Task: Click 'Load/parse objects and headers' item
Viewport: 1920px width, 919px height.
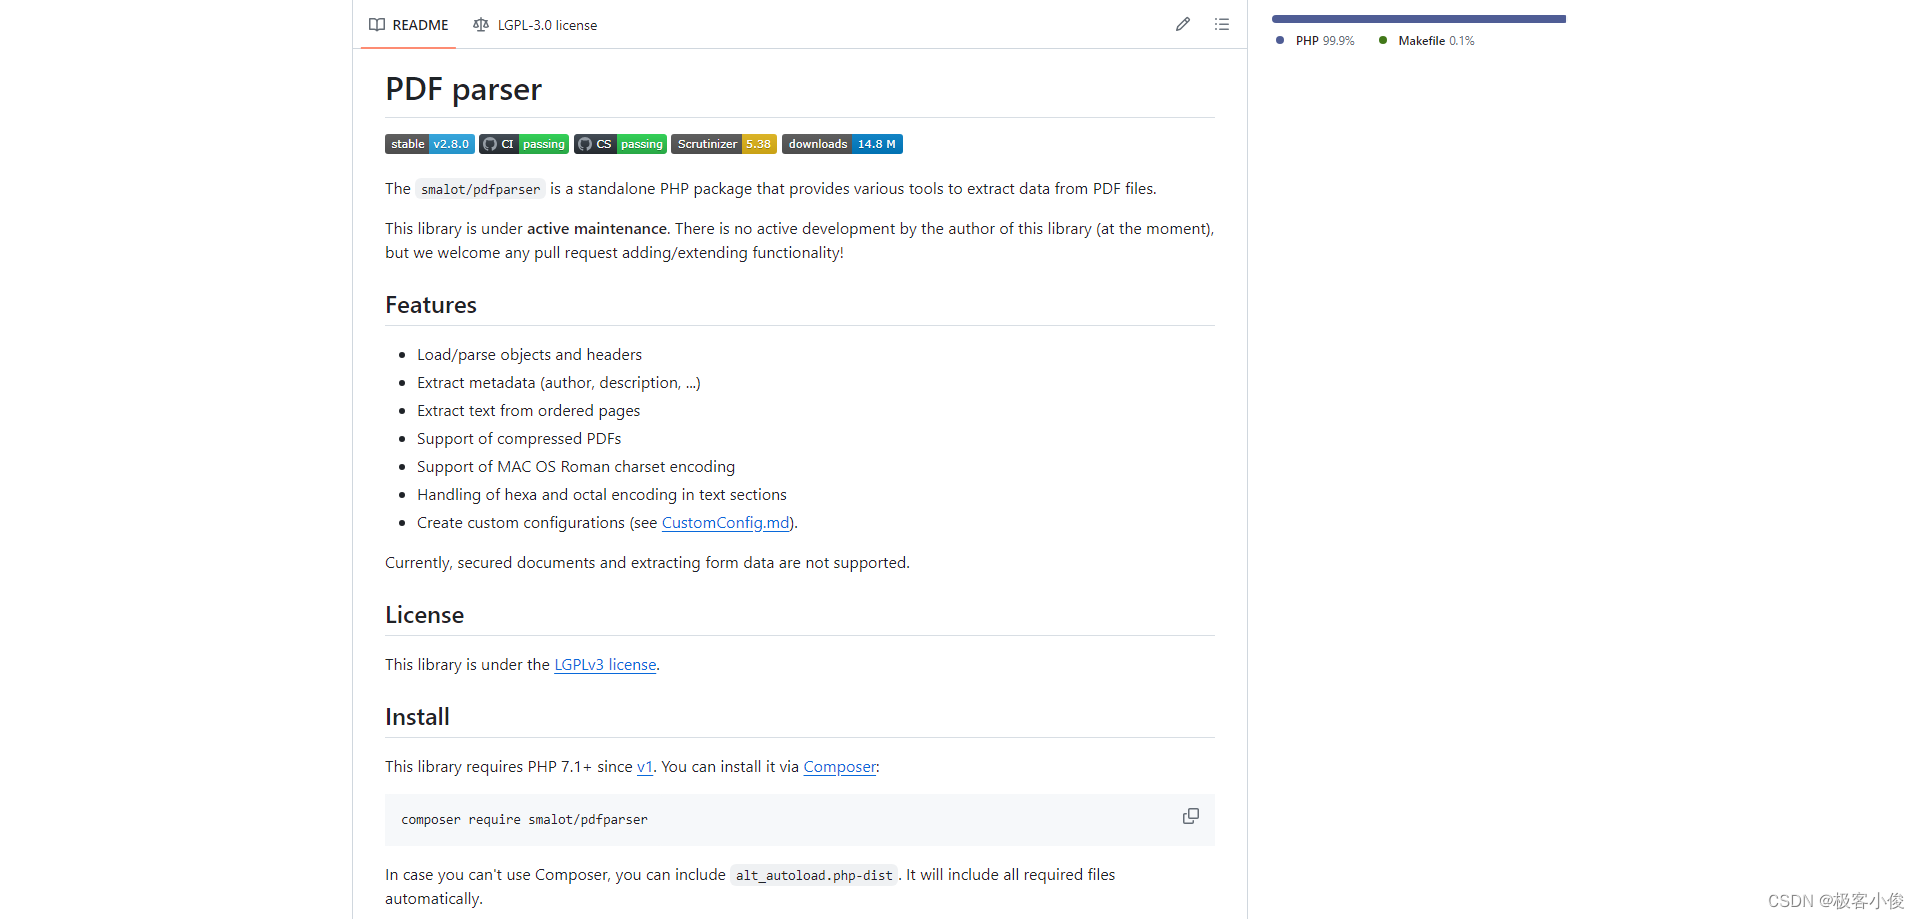Action: coord(529,355)
